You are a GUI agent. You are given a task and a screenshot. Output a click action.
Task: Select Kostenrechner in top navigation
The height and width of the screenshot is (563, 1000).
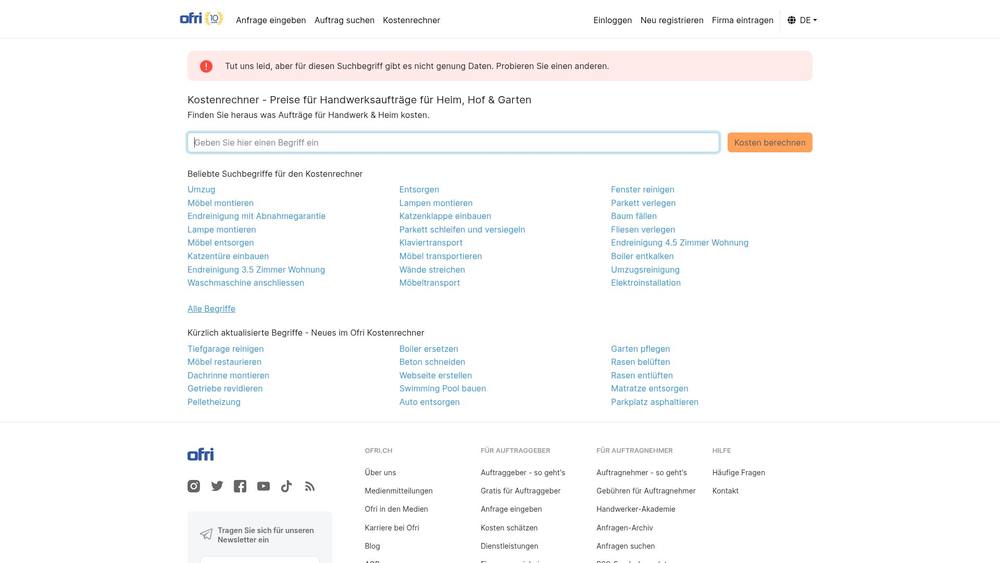pos(411,20)
